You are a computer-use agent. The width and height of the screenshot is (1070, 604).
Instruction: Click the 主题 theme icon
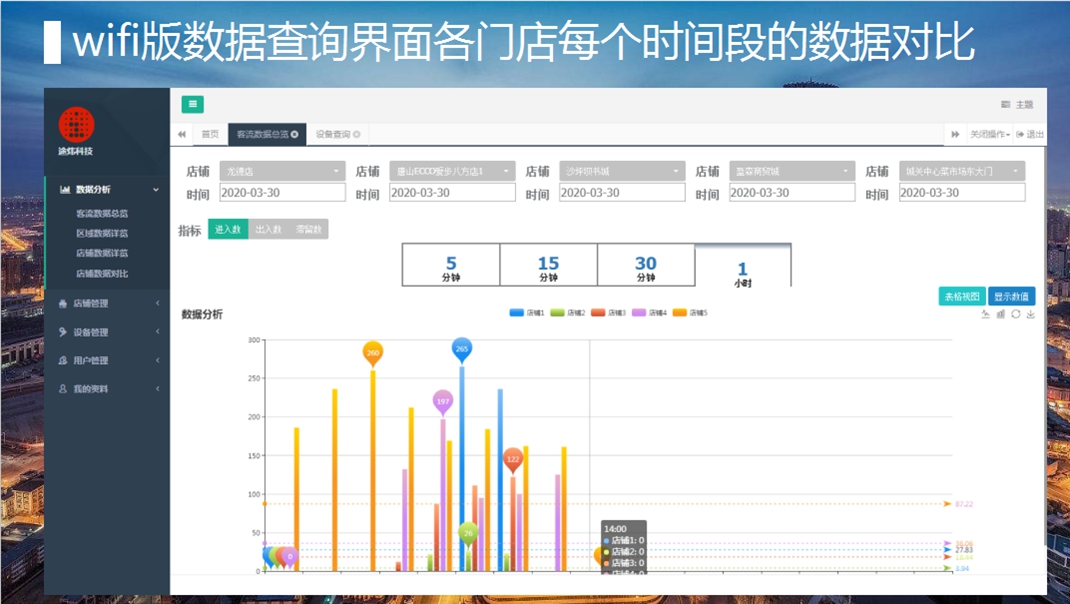click(x=1005, y=104)
